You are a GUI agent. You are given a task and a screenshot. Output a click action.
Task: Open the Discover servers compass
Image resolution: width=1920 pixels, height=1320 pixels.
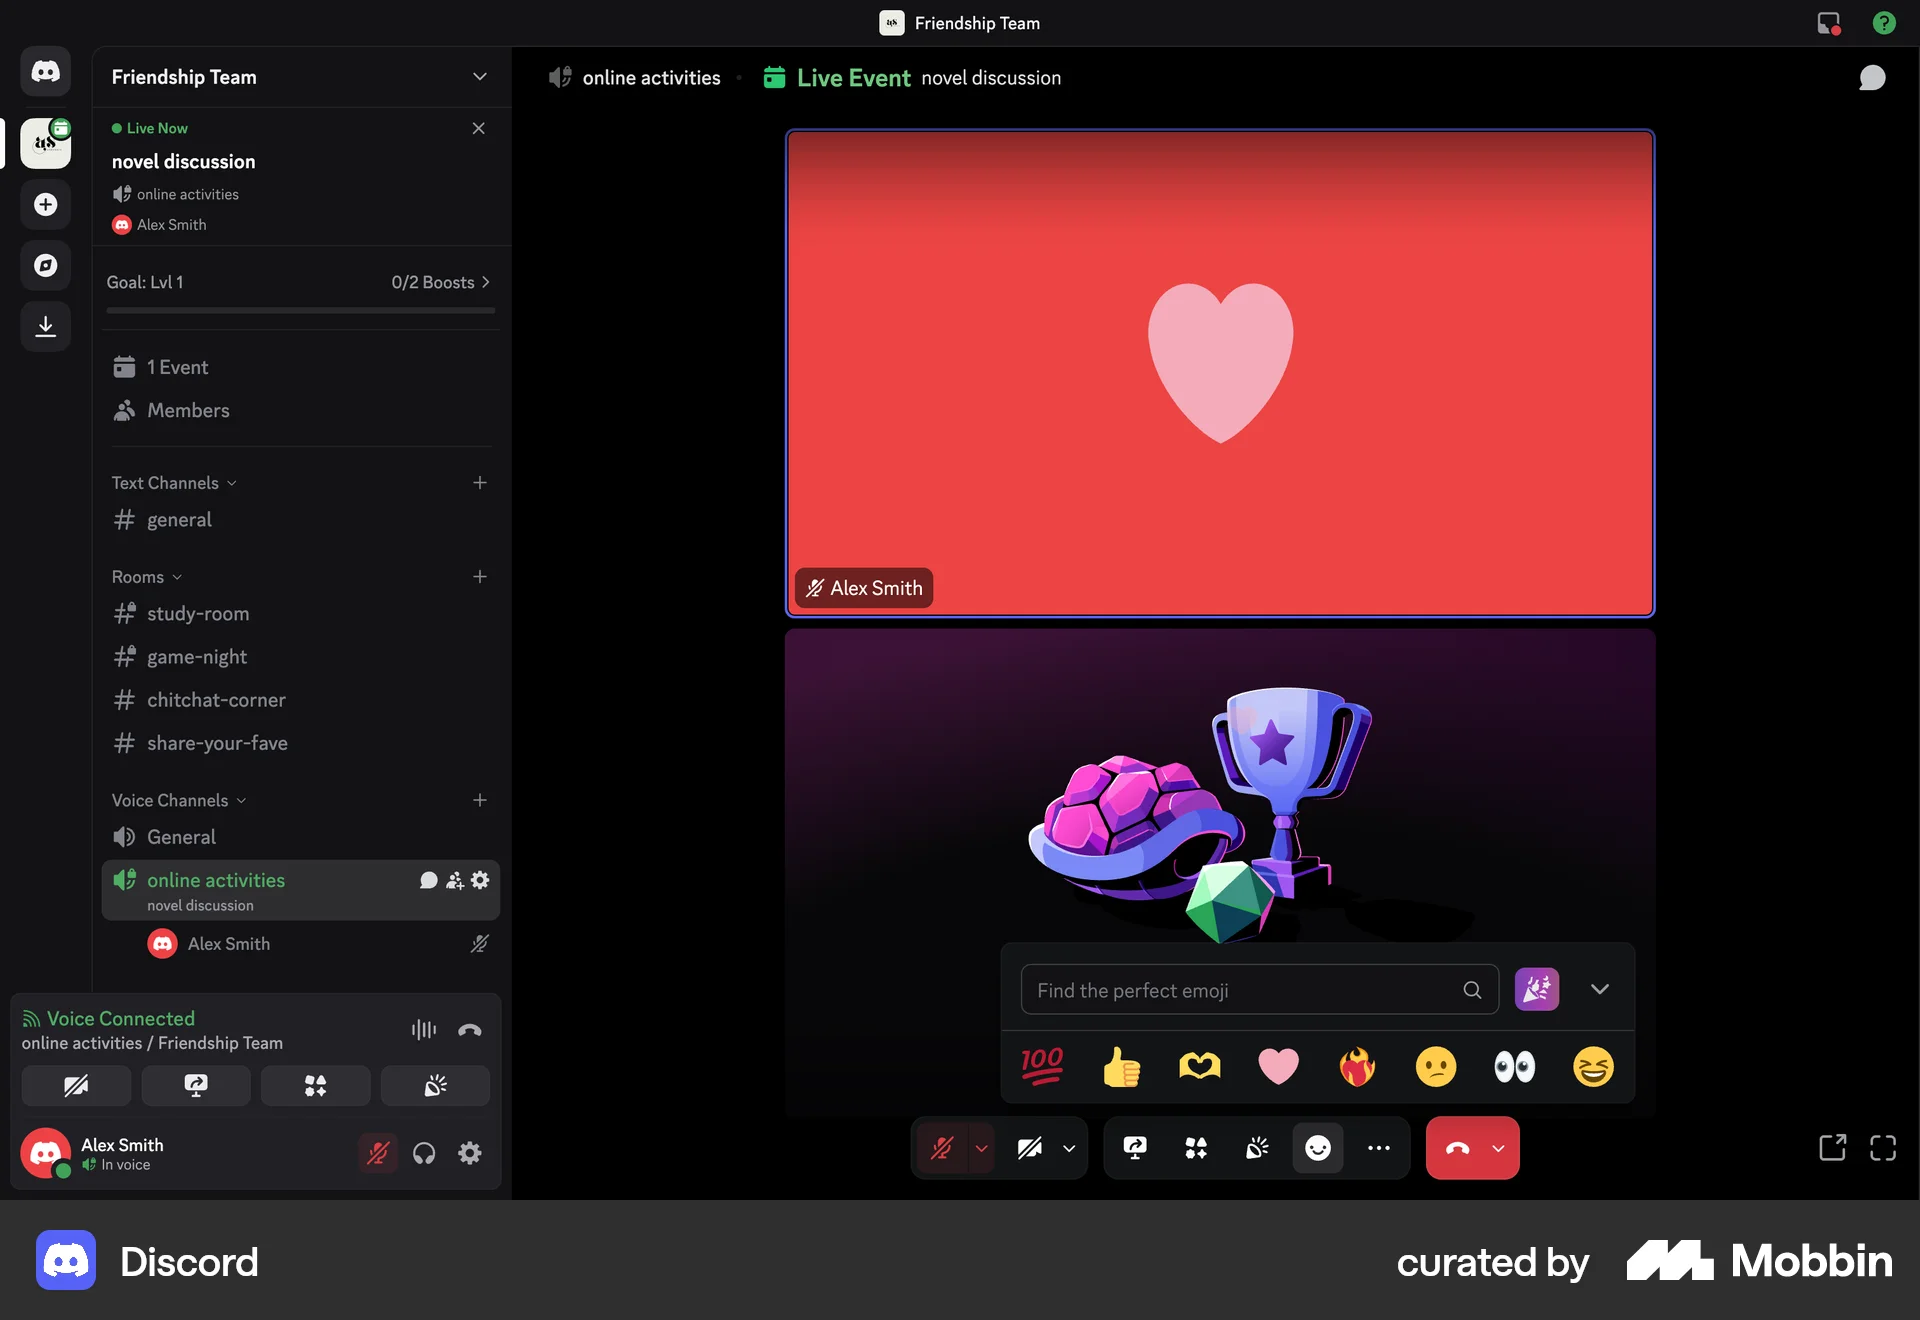click(45, 265)
